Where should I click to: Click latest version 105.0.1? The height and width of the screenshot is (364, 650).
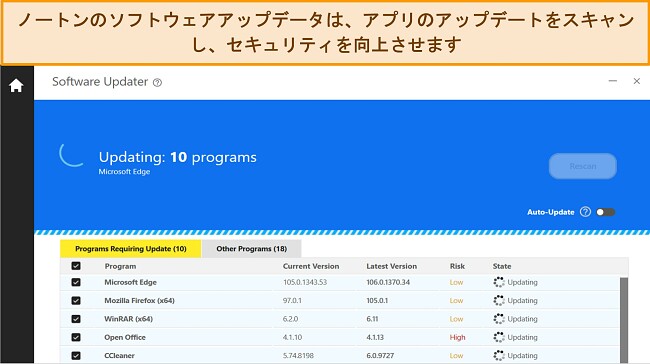point(377,301)
